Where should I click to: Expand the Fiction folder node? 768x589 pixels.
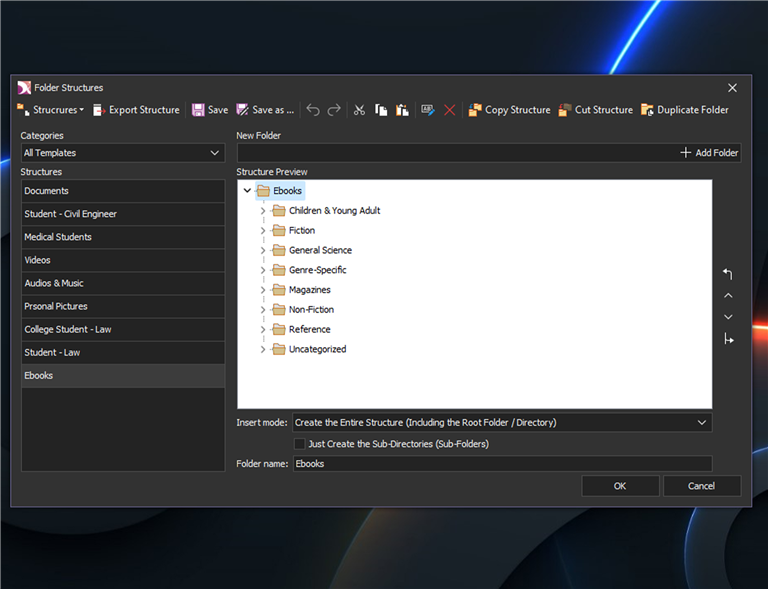pos(263,231)
